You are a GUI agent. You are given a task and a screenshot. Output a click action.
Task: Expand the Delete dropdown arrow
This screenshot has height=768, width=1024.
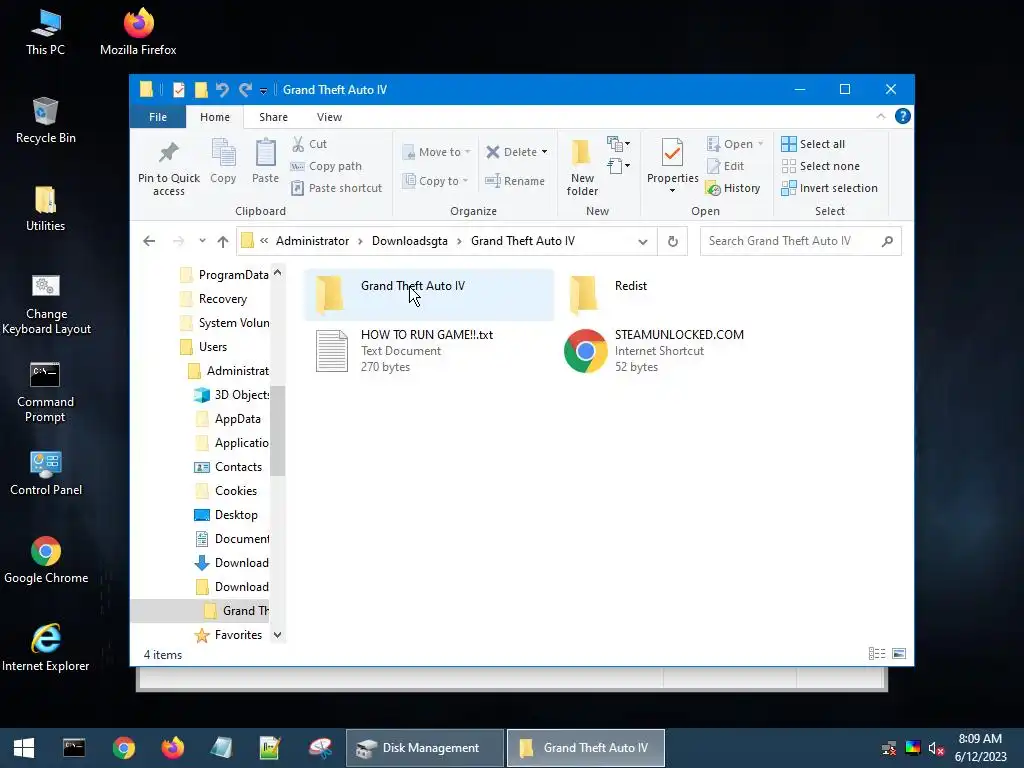(x=544, y=152)
